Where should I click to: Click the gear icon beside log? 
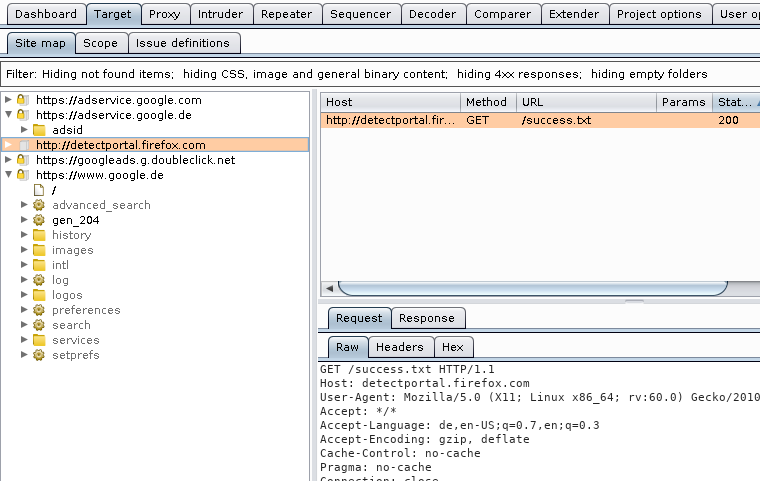click(39, 280)
